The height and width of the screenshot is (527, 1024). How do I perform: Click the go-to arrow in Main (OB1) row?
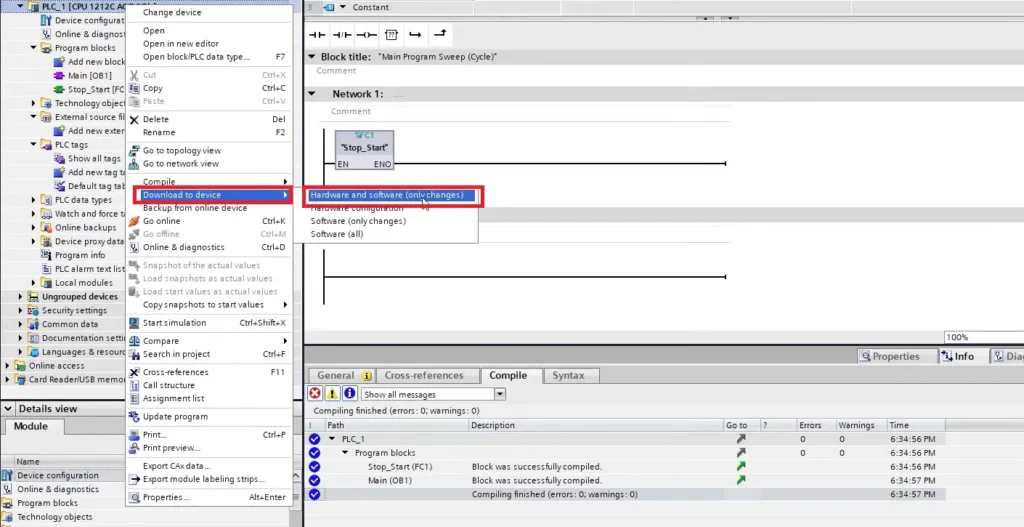click(x=741, y=480)
